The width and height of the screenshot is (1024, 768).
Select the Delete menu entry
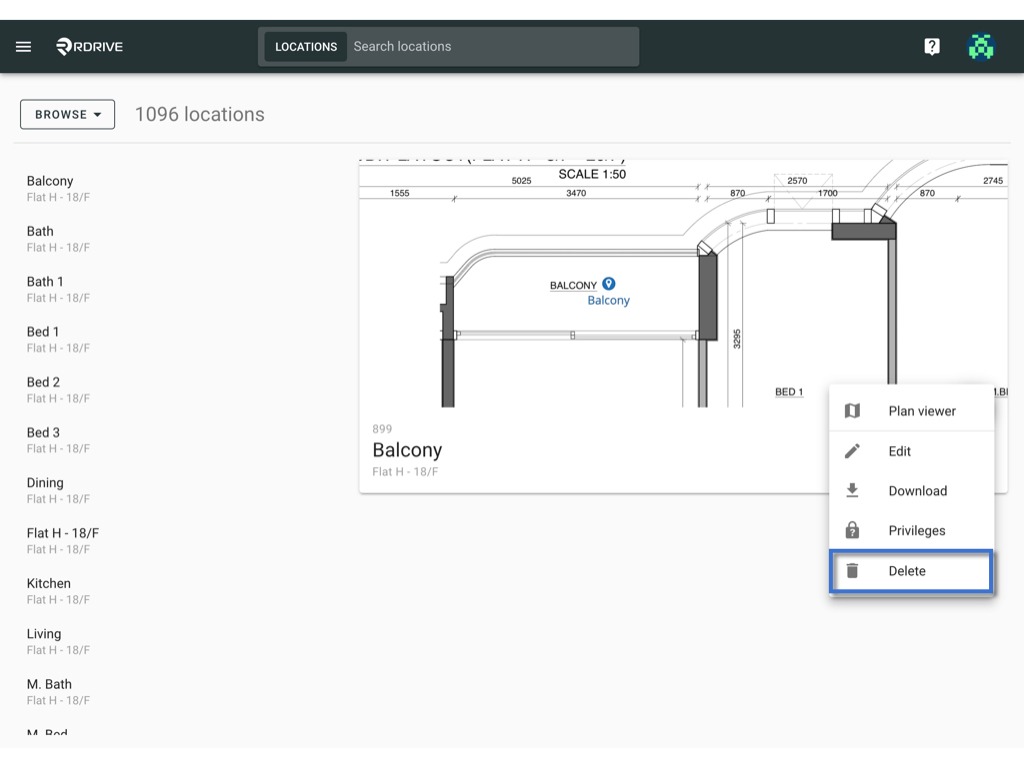coord(912,571)
